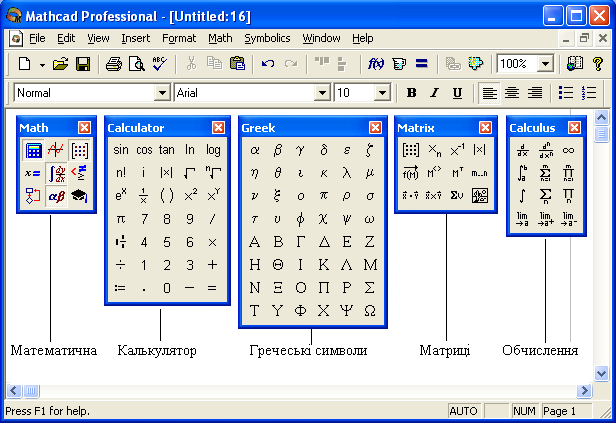Screen dimensions: 616x424
Task: Insert definite integral in Calculus palette
Action: pos(522,173)
